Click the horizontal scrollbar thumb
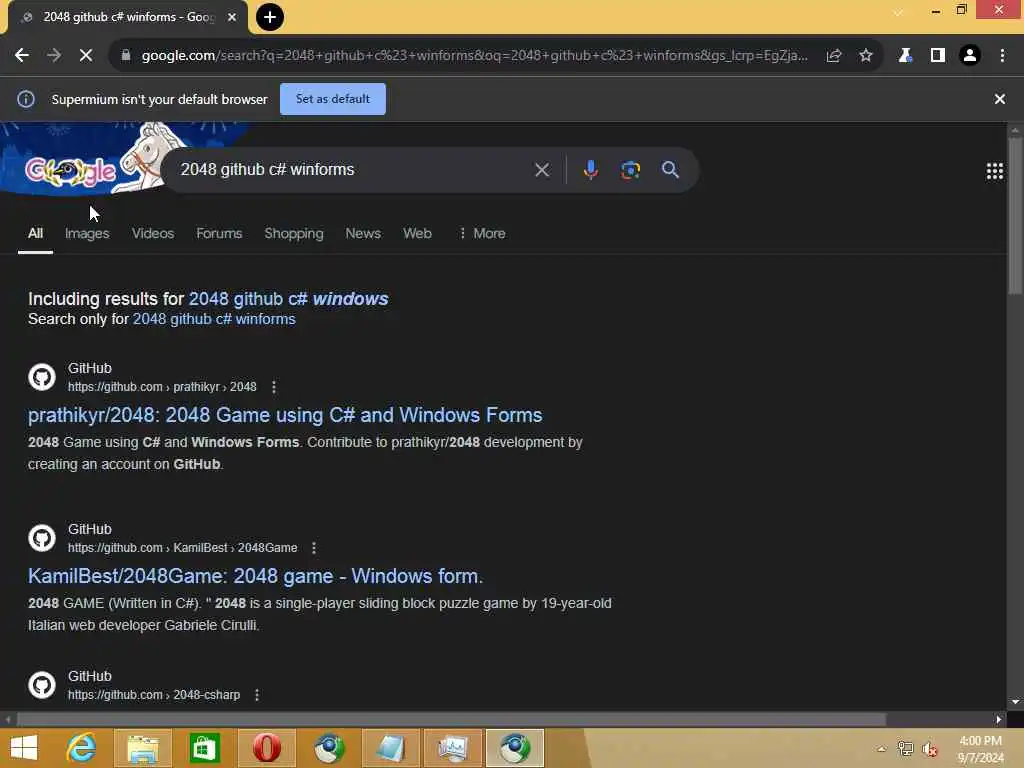Viewport: 1024px width, 768px height. click(x=451, y=719)
